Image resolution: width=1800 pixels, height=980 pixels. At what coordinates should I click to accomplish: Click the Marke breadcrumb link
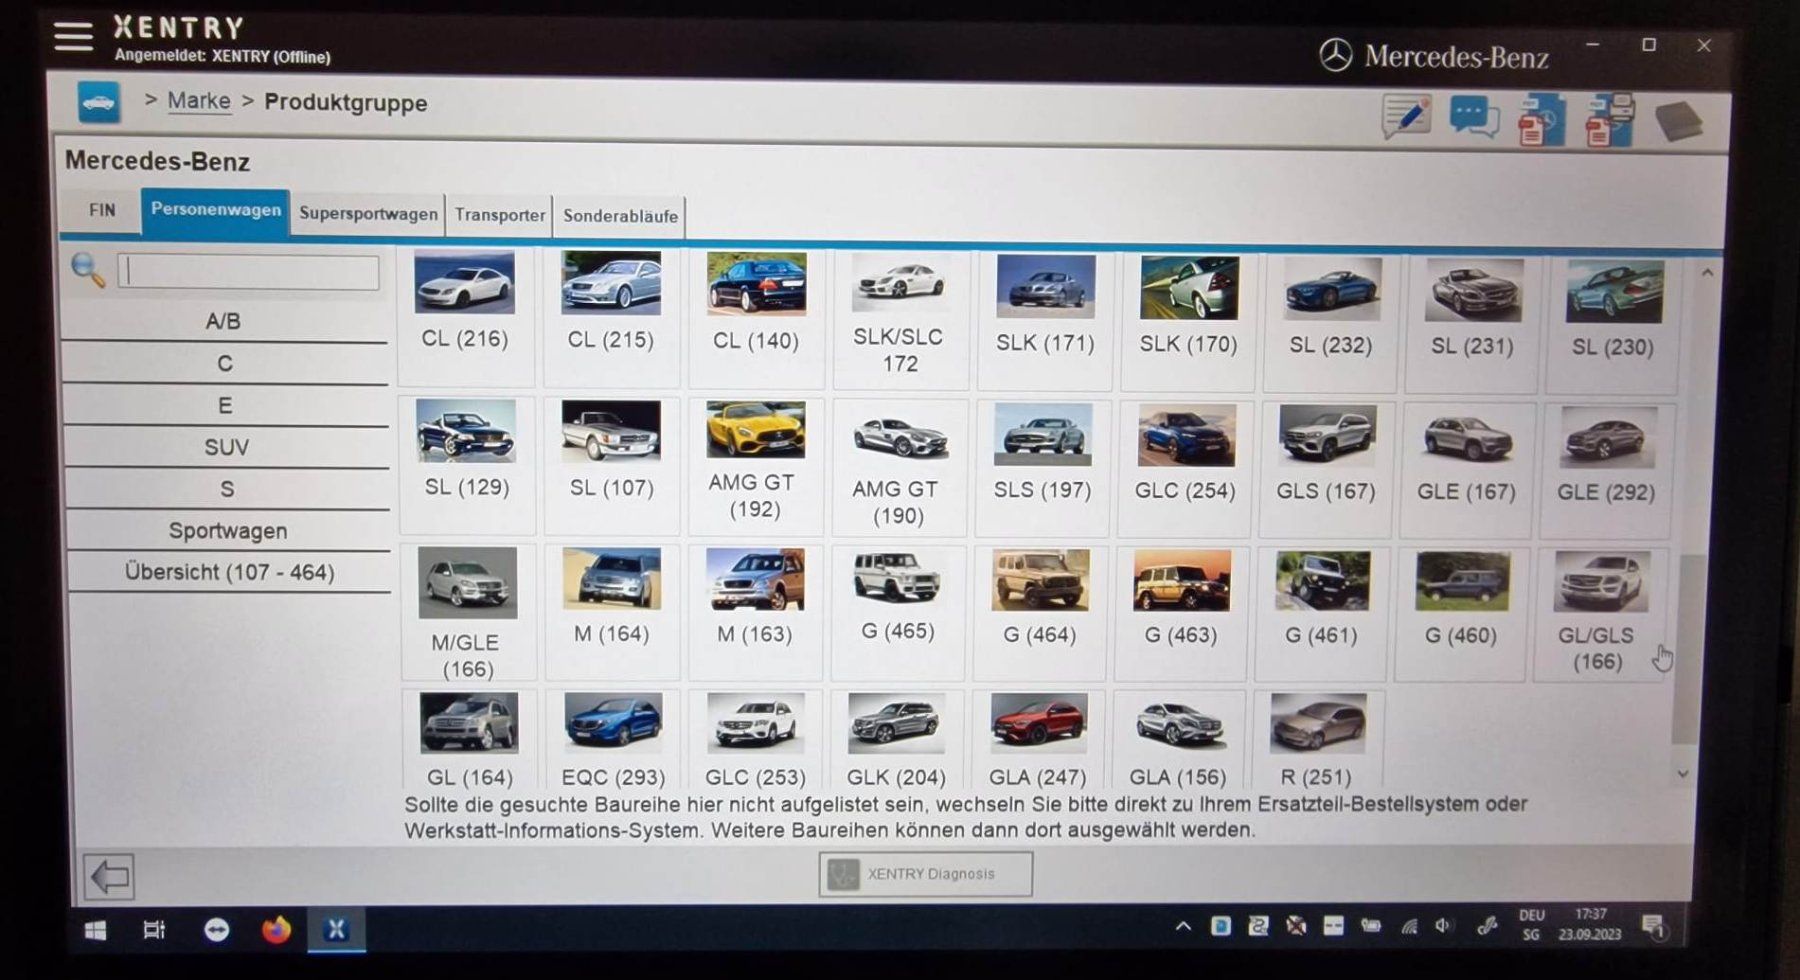point(198,101)
